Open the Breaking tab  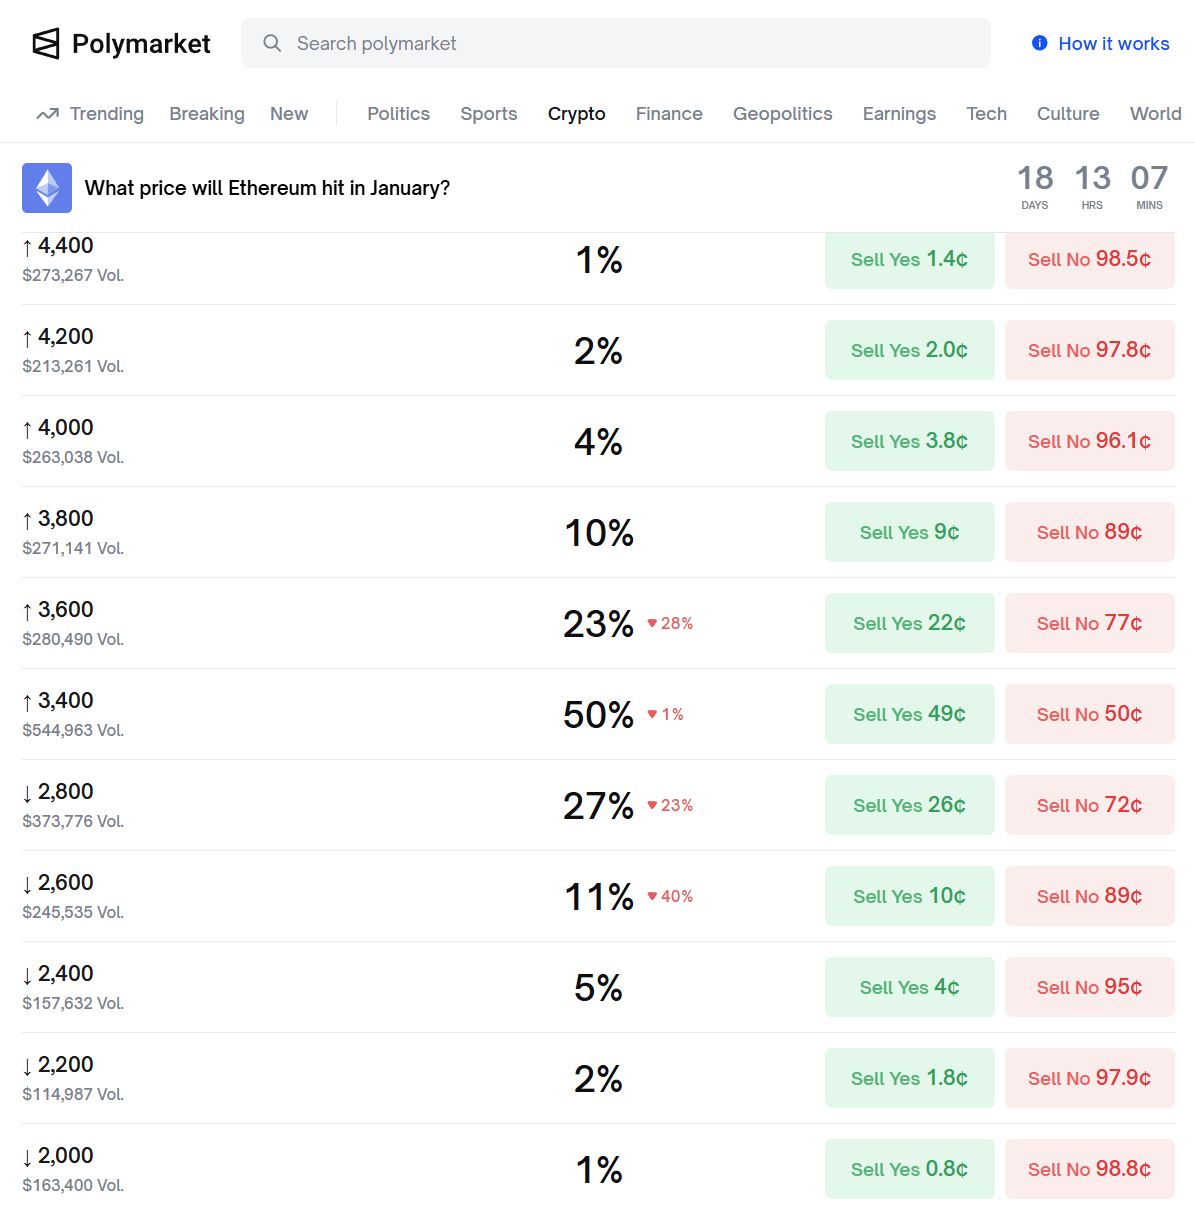coord(207,114)
